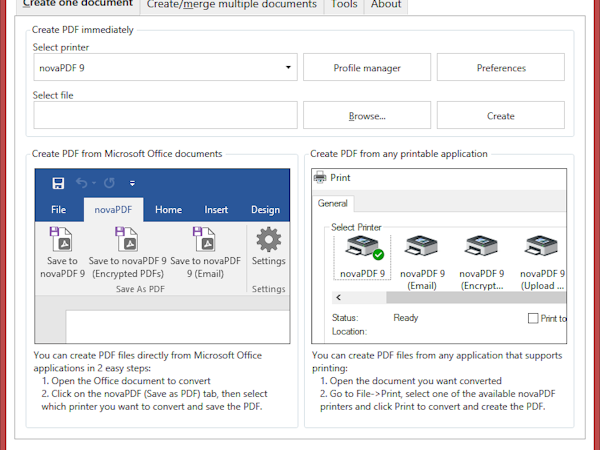The image size is (600, 450).
Task: Open the About tab
Action: pyautogui.click(x=386, y=5)
